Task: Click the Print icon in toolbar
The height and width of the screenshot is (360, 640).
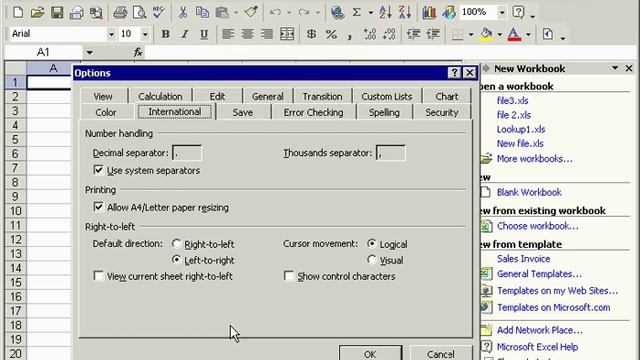Action: coord(120,12)
